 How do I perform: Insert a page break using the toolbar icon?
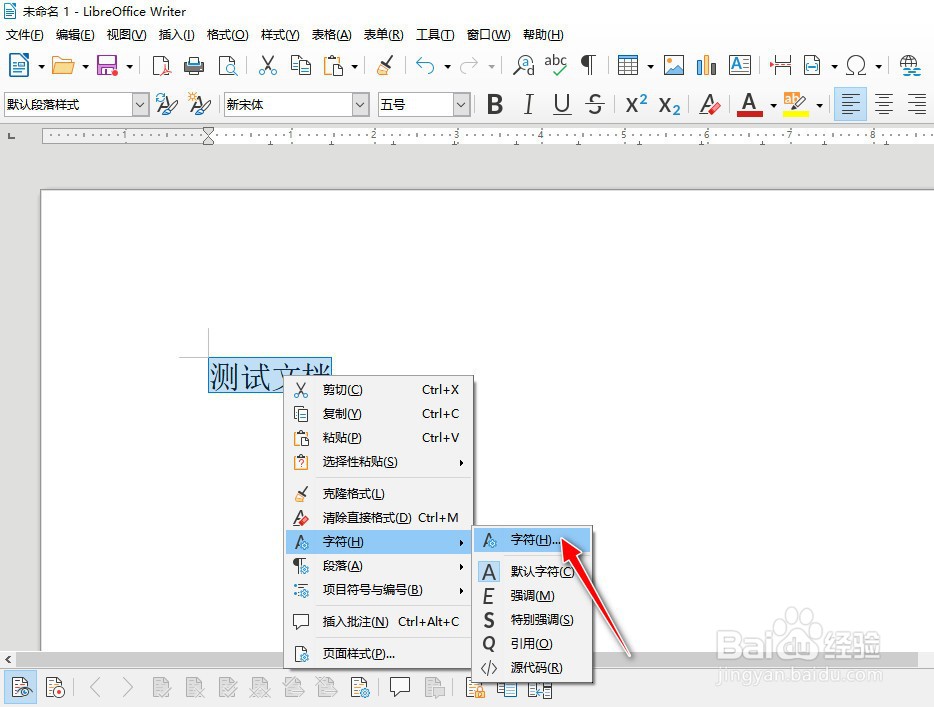(779, 65)
